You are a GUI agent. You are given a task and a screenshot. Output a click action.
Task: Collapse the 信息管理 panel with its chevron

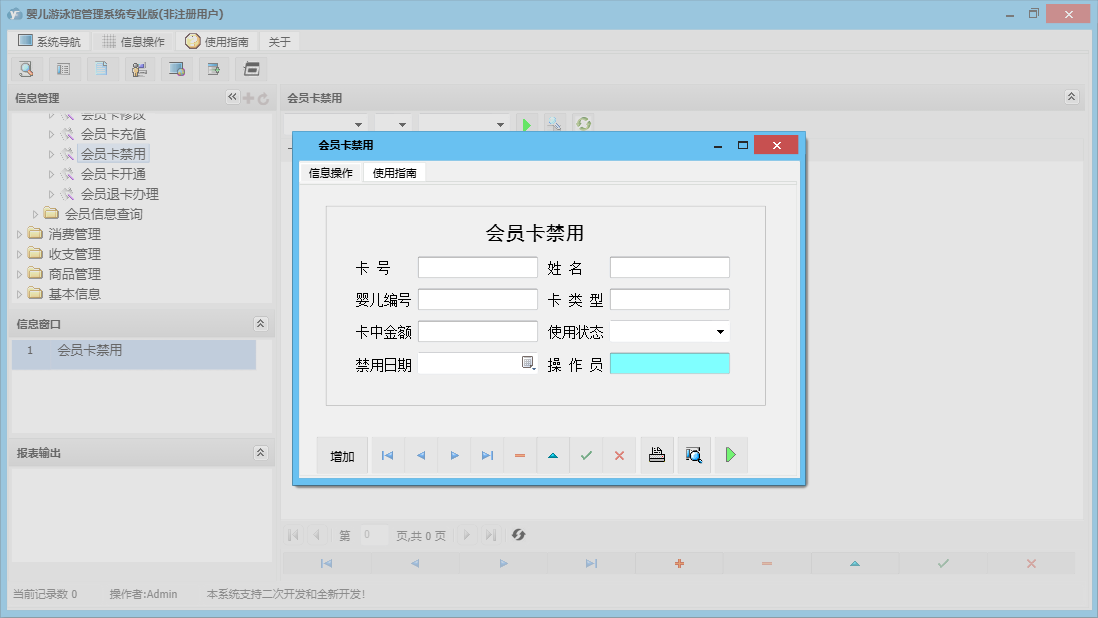231,97
